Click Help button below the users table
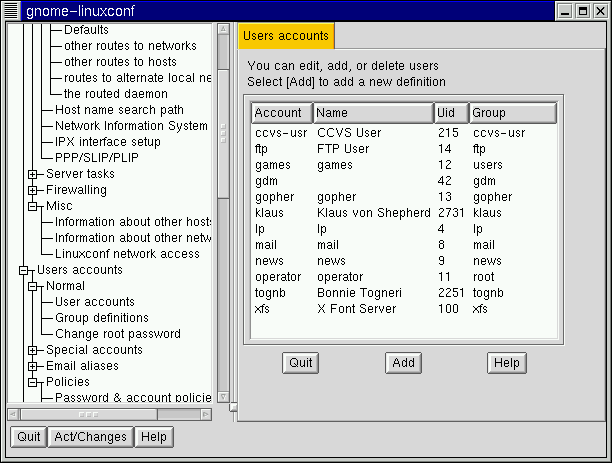The image size is (612, 463). (506, 363)
